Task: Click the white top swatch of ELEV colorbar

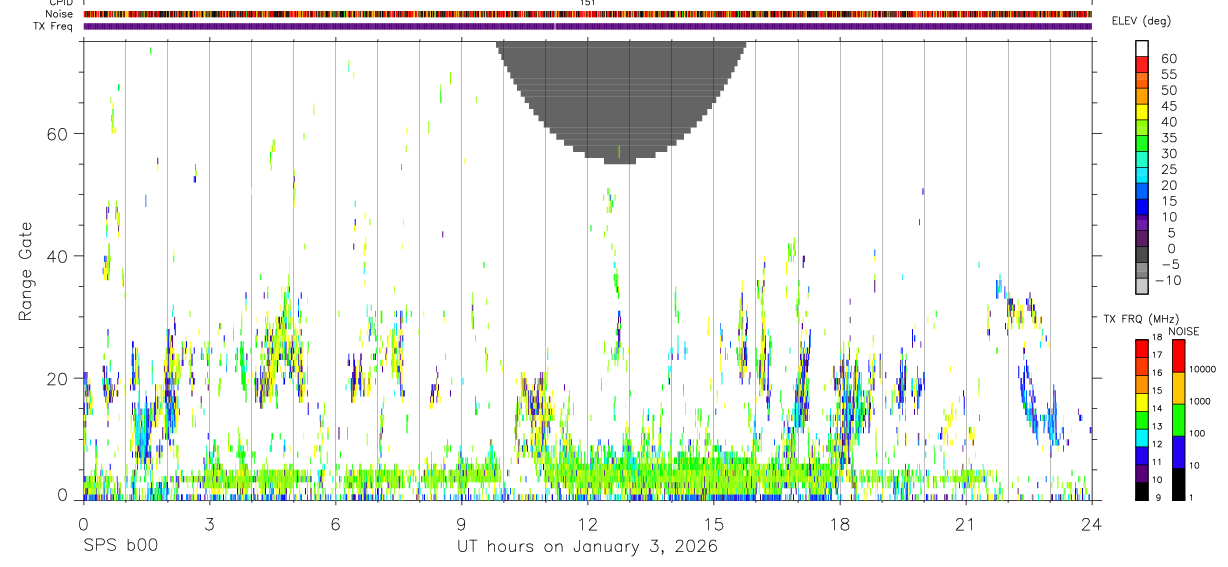Action: (x=1142, y=48)
